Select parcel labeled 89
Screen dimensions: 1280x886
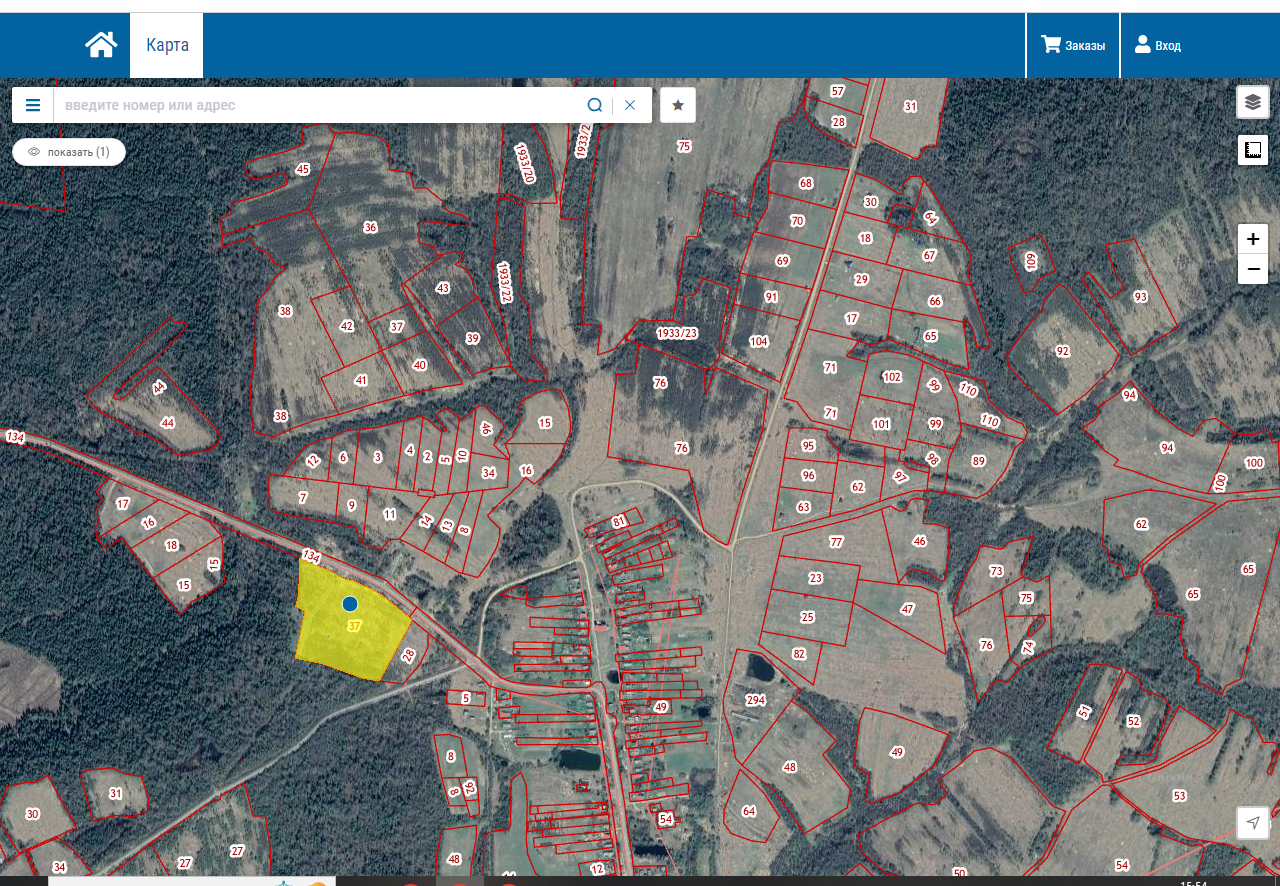pos(978,460)
